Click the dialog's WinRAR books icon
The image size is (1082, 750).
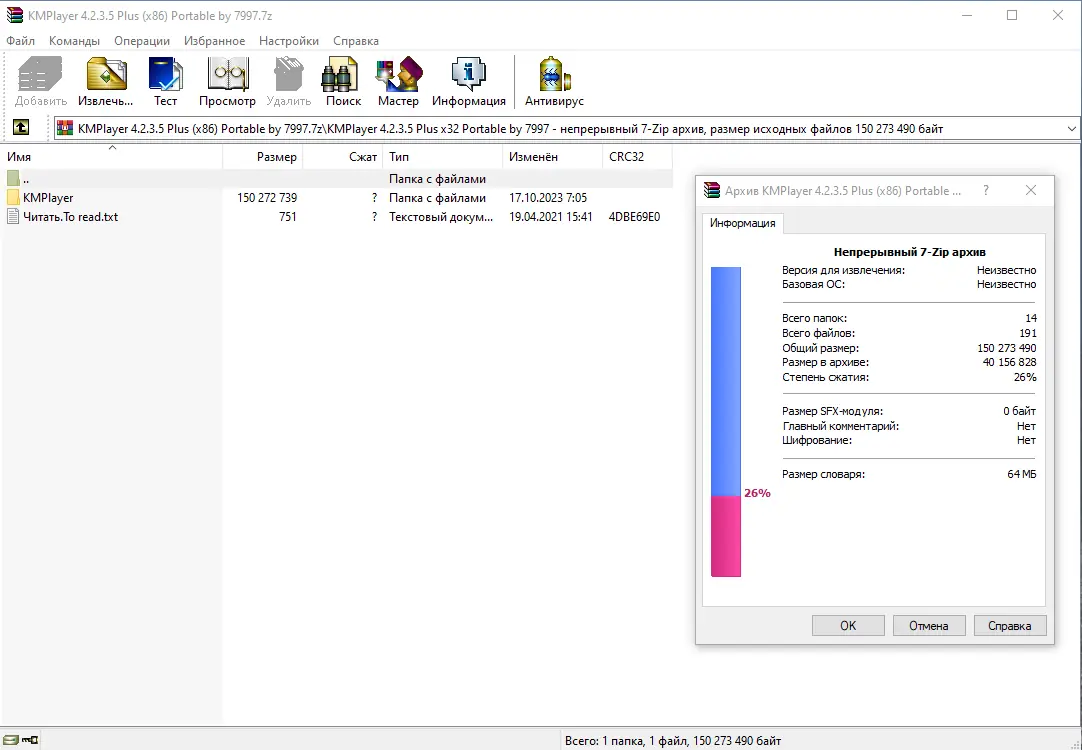coord(711,190)
